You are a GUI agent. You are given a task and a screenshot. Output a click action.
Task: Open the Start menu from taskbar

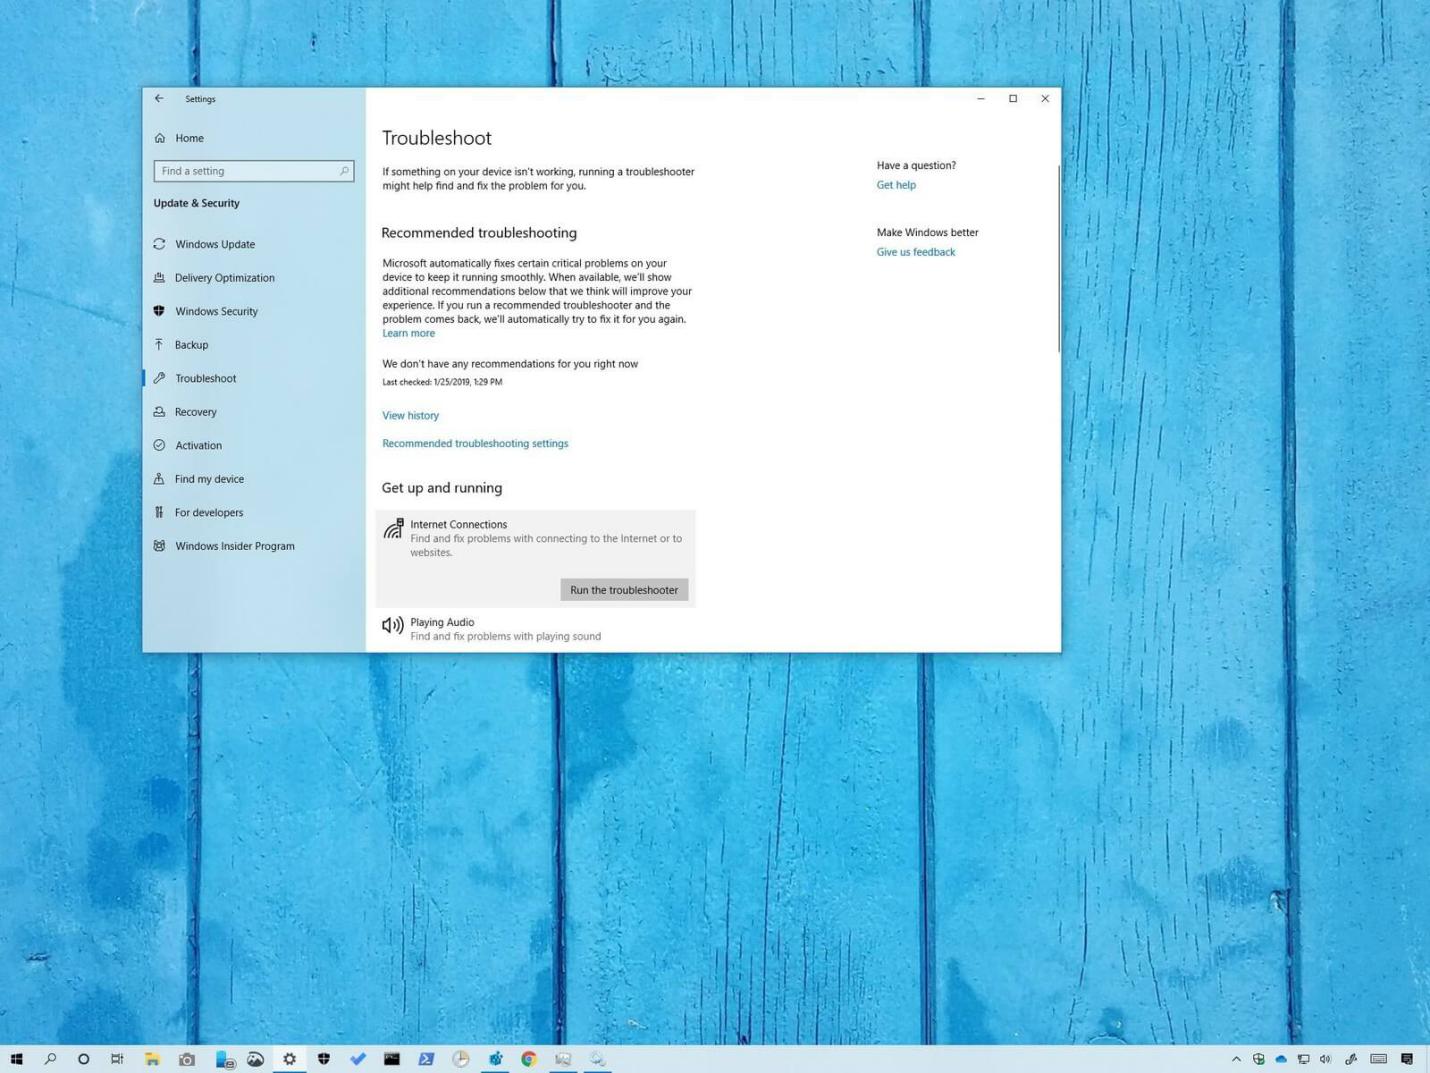pos(16,1059)
